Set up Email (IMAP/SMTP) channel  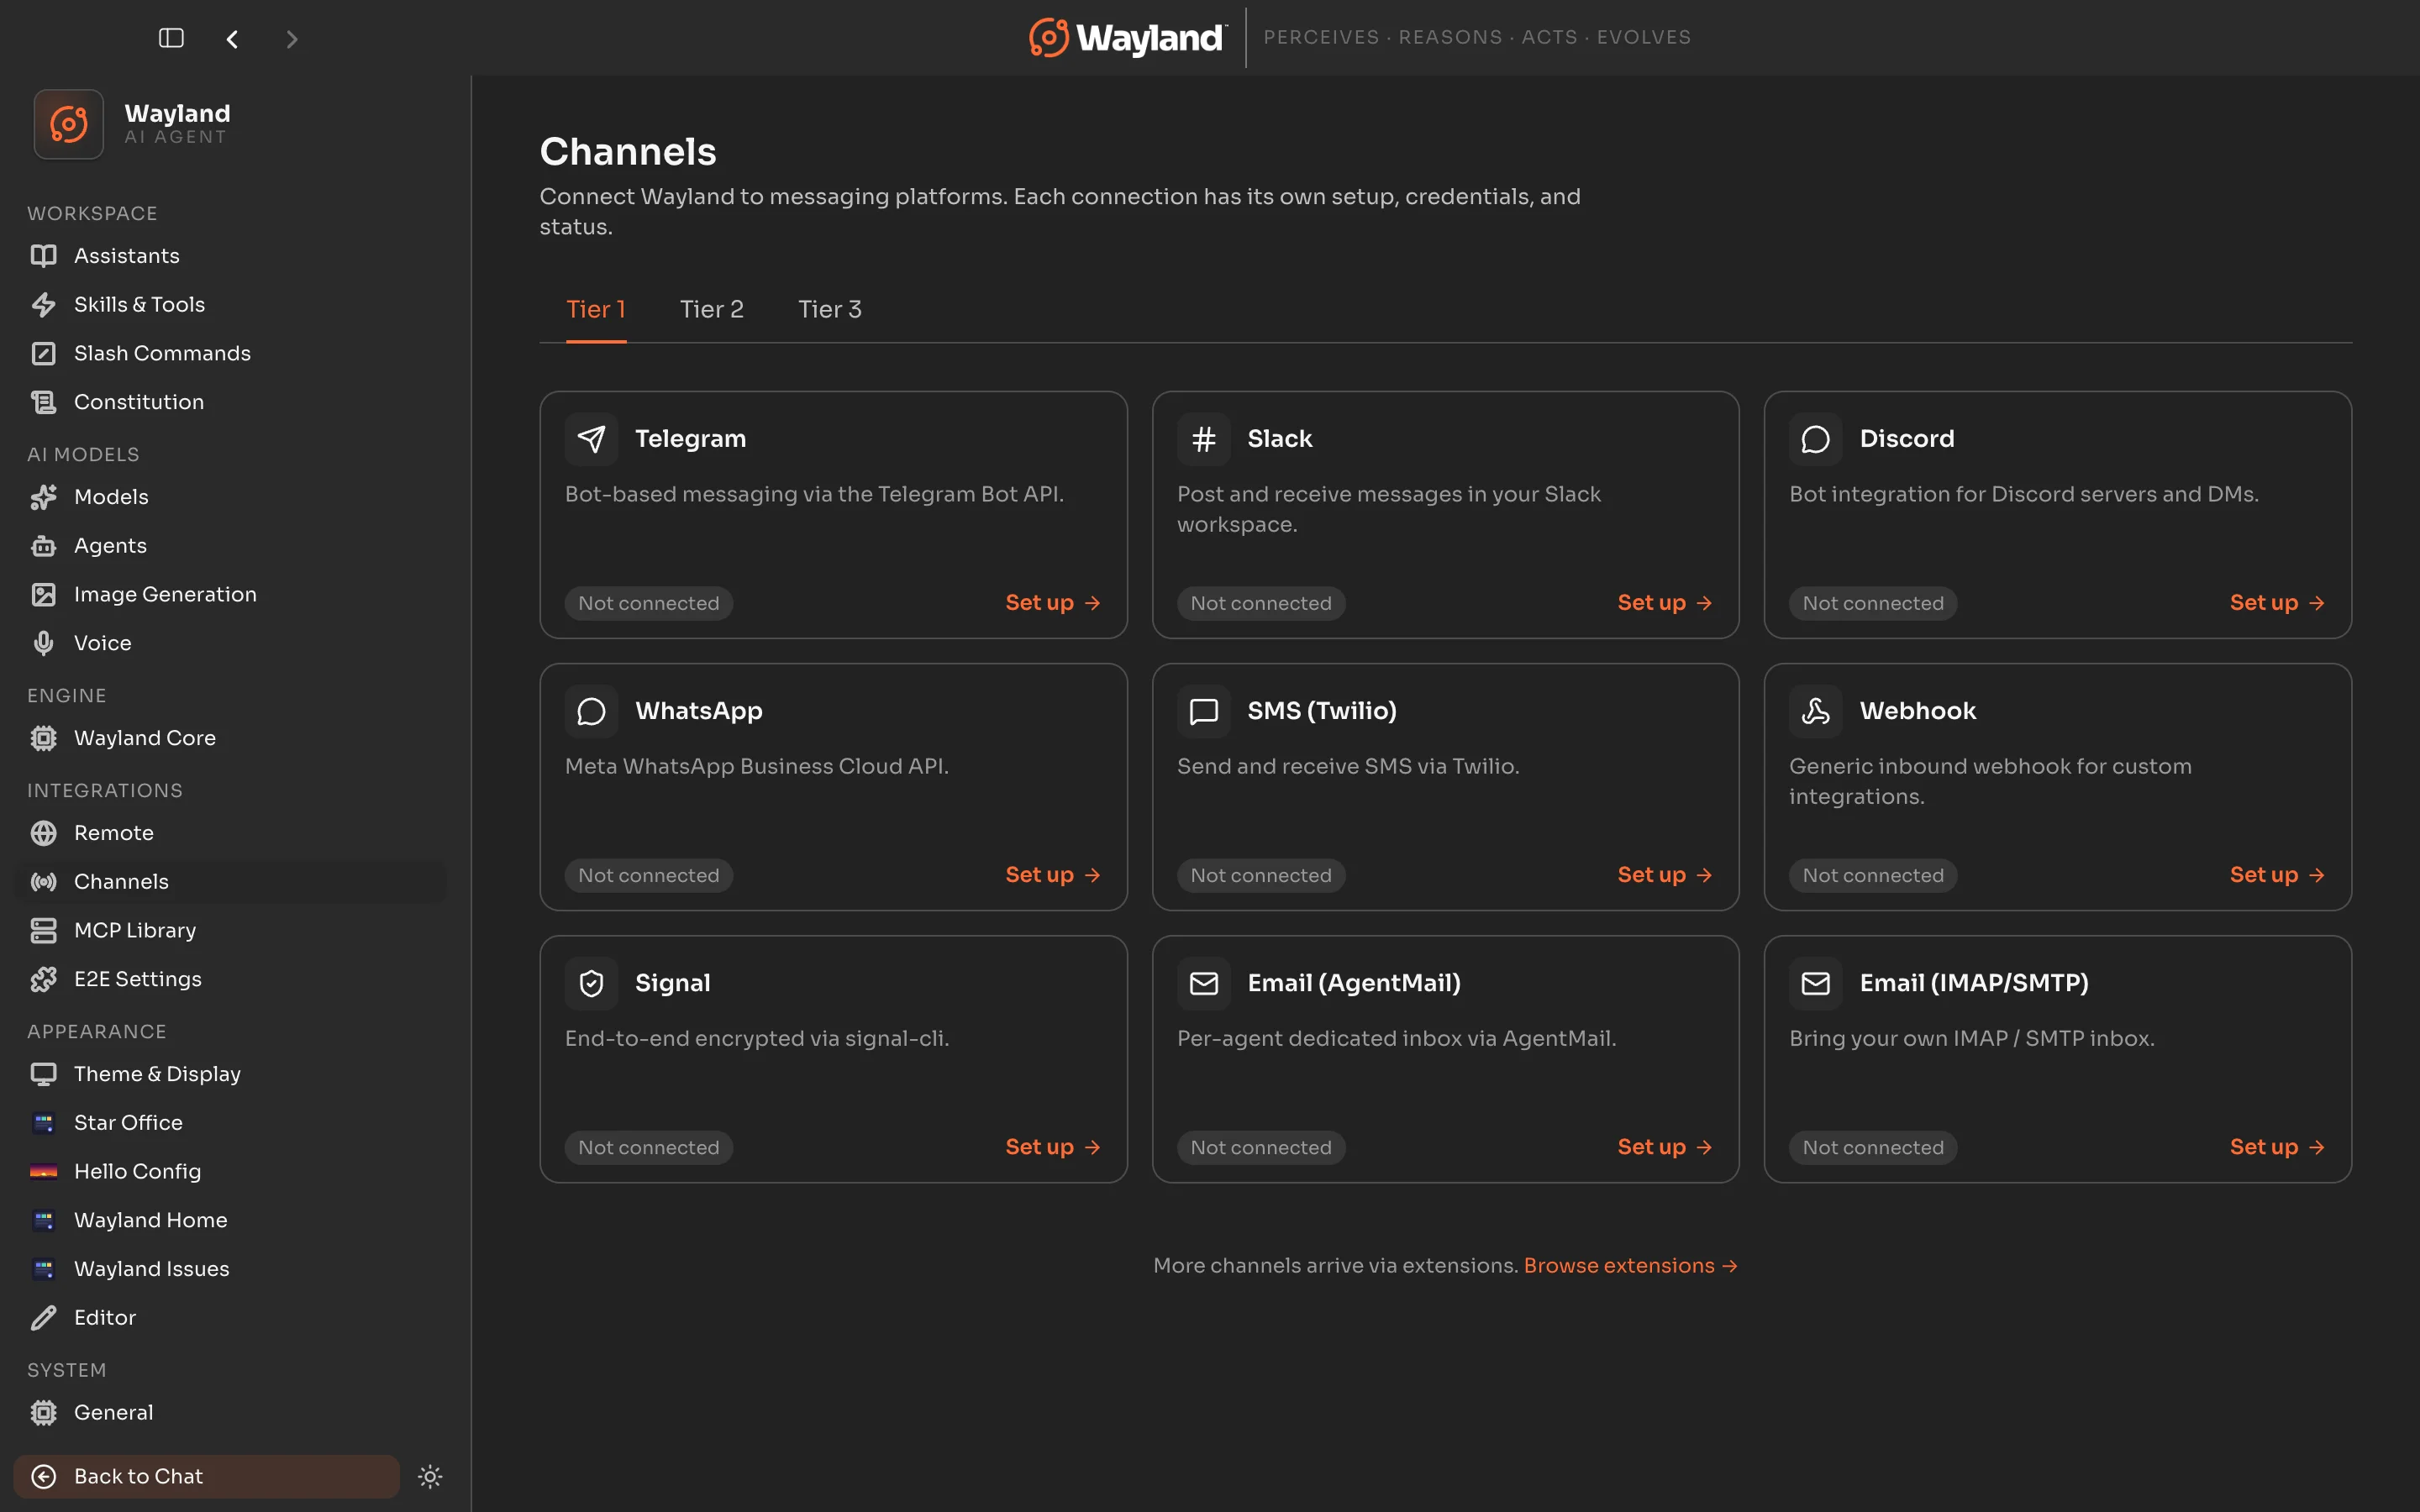(x=2276, y=1147)
